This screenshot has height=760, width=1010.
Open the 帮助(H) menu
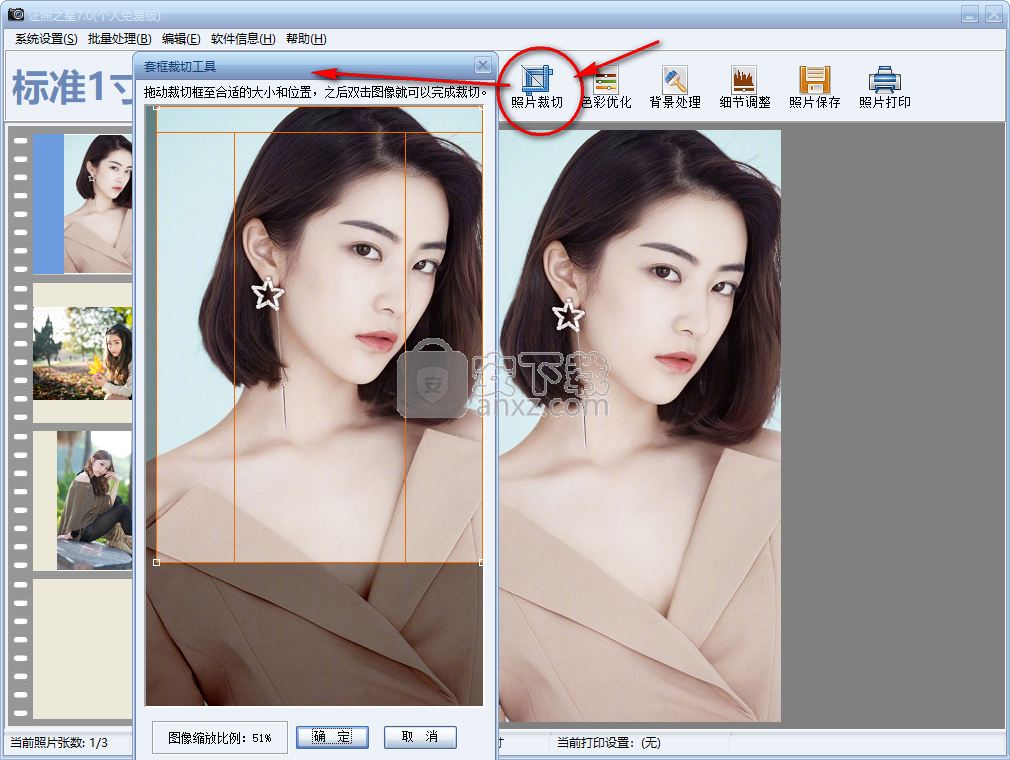point(306,39)
